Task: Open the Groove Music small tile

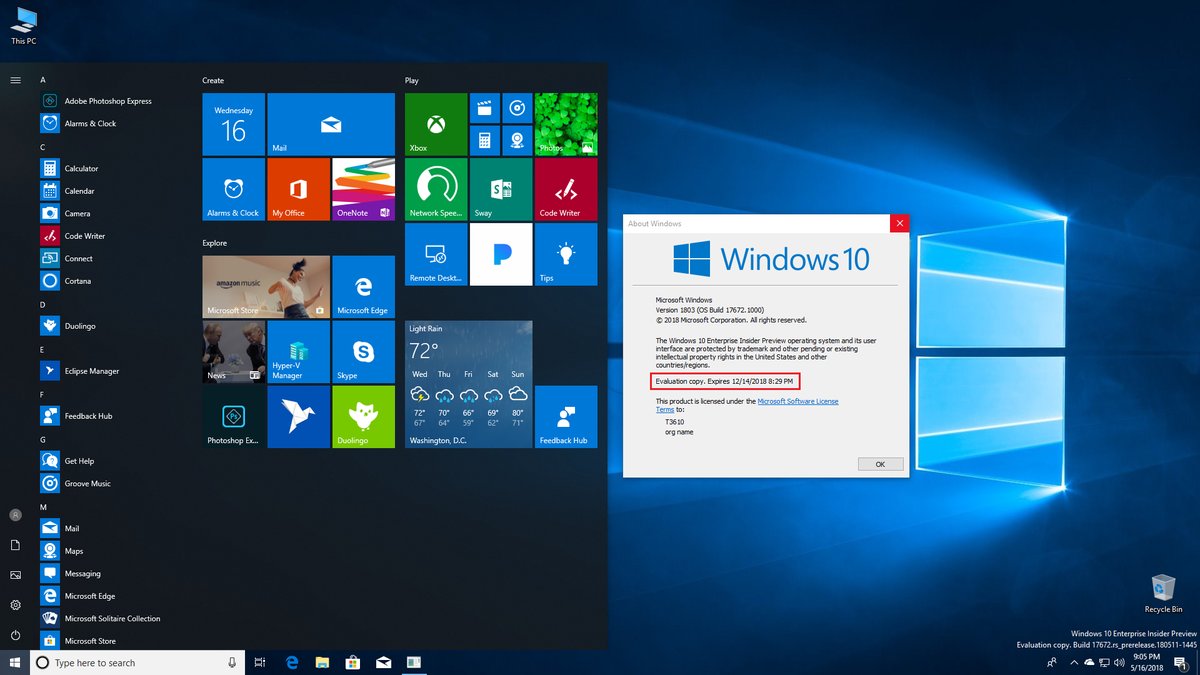Action: click(517, 108)
